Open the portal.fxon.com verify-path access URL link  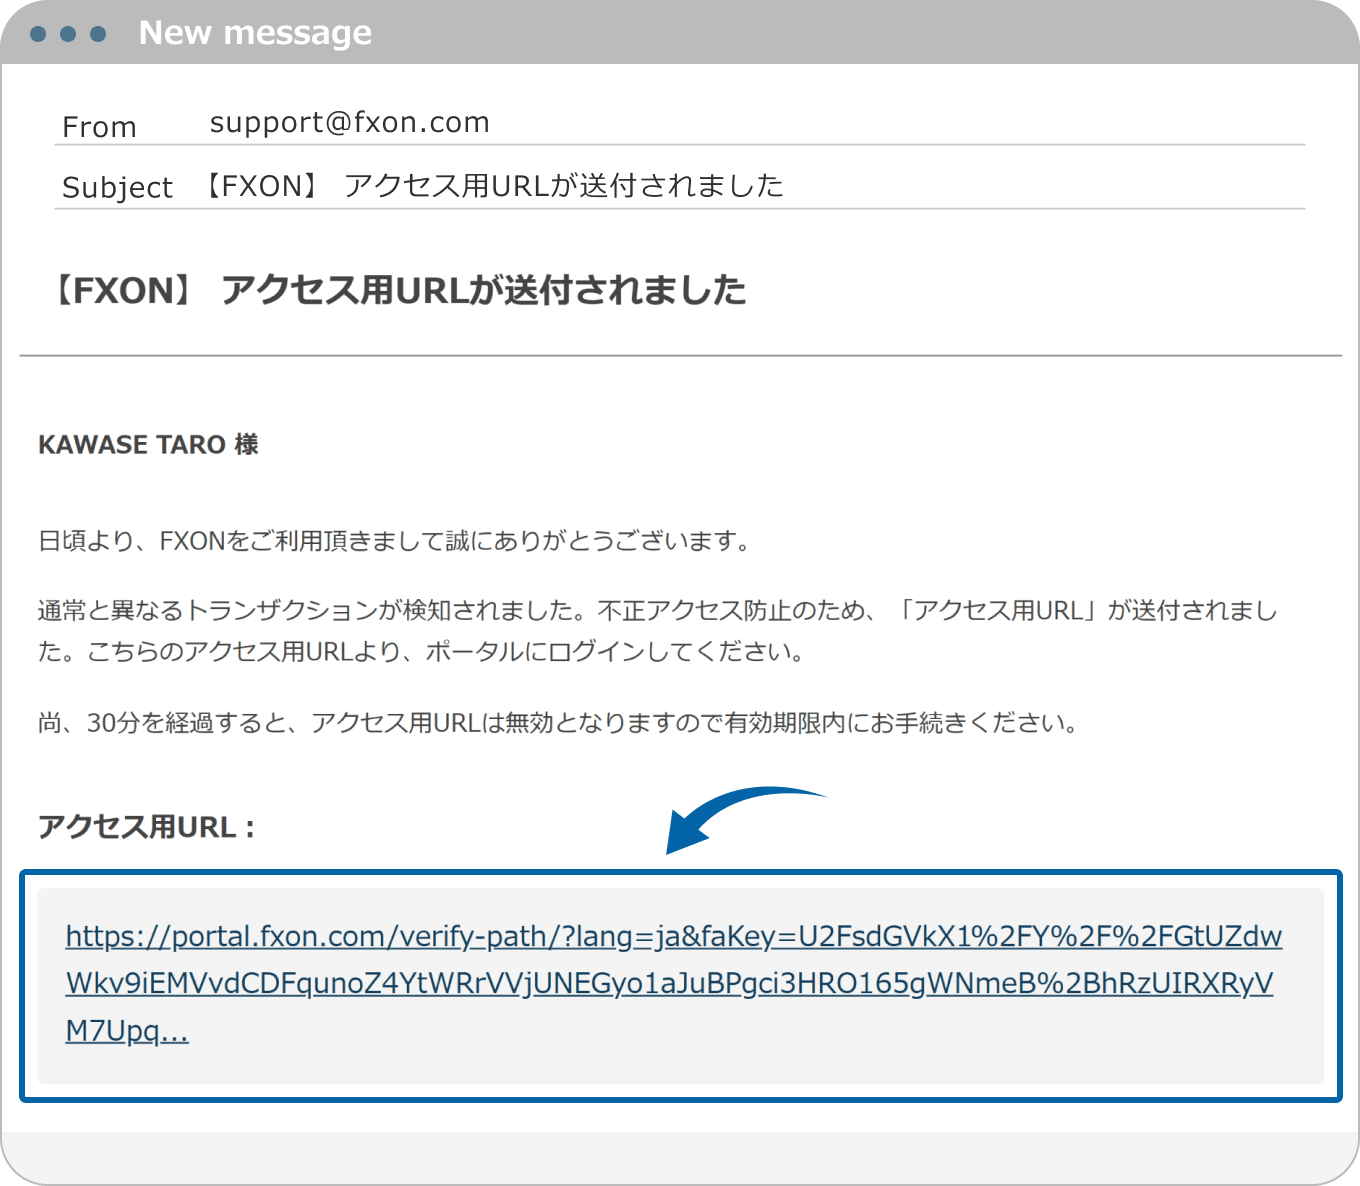(x=674, y=983)
